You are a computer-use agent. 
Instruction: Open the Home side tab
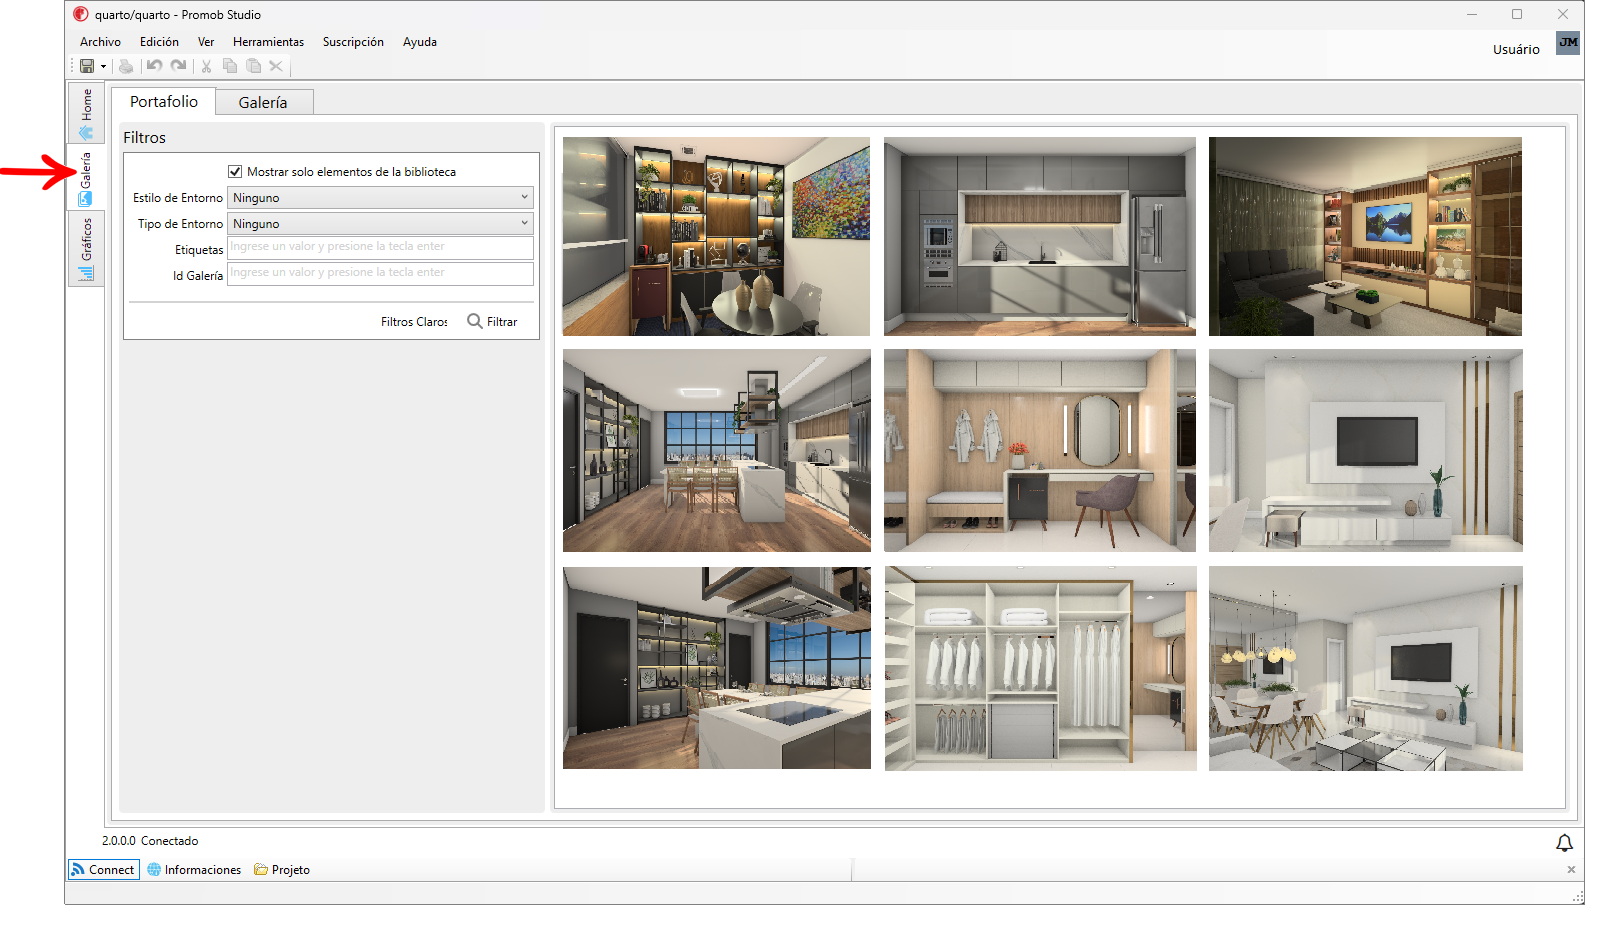[x=86, y=113]
